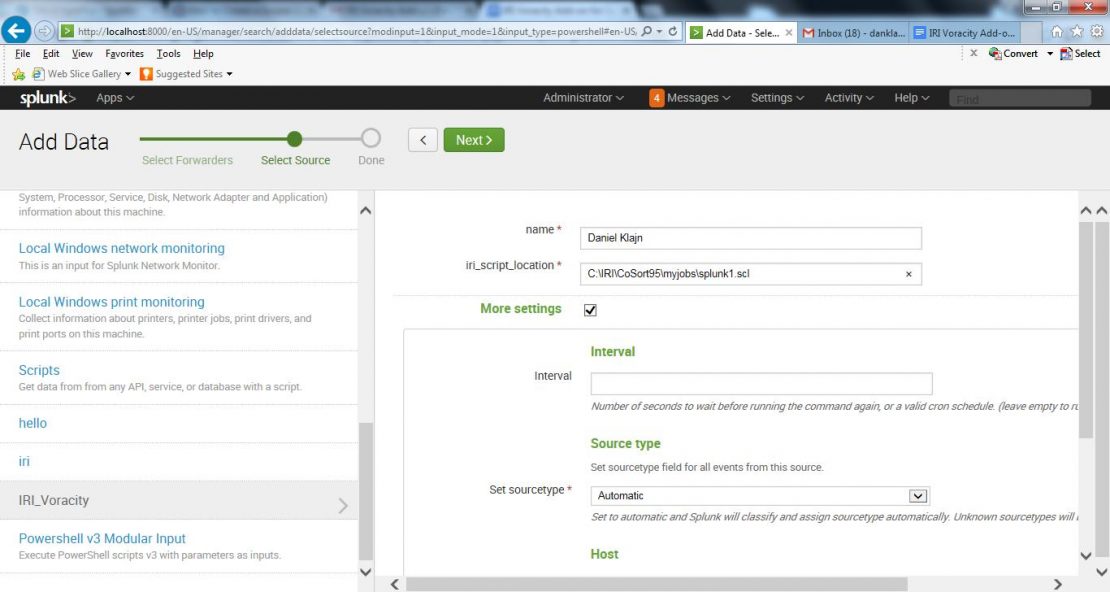Focus the Interval input field
Image resolution: width=1110 pixels, height=592 pixels.
pyautogui.click(x=761, y=384)
